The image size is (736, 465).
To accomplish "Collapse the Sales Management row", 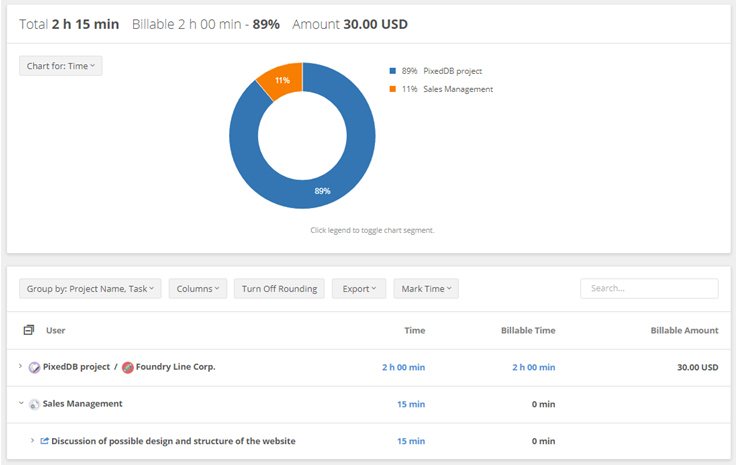I will coord(20,404).
